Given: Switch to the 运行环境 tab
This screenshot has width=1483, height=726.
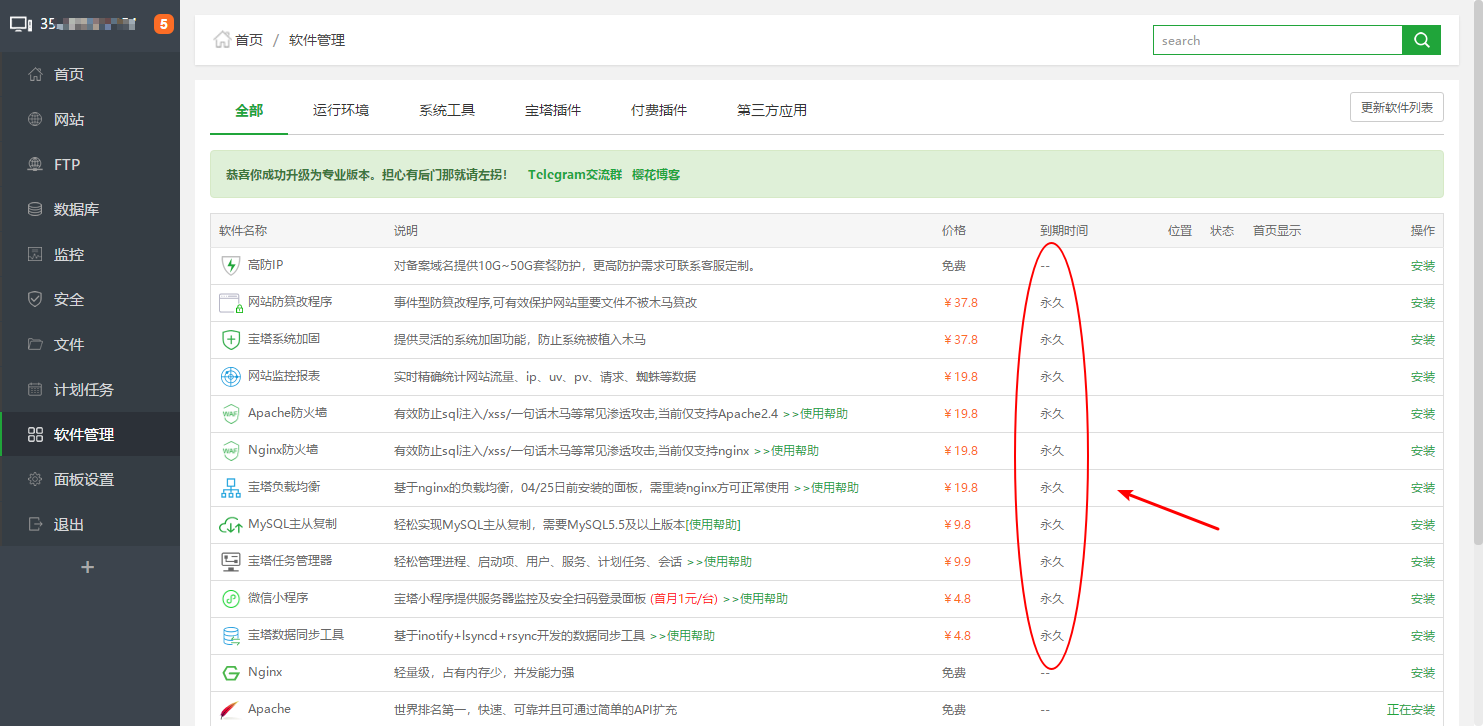Looking at the screenshot, I should [x=341, y=110].
